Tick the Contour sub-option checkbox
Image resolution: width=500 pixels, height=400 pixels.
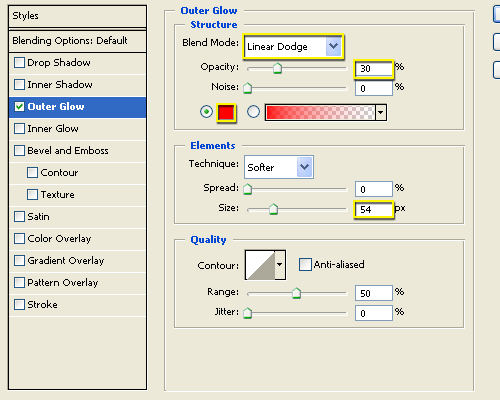click(x=32, y=173)
